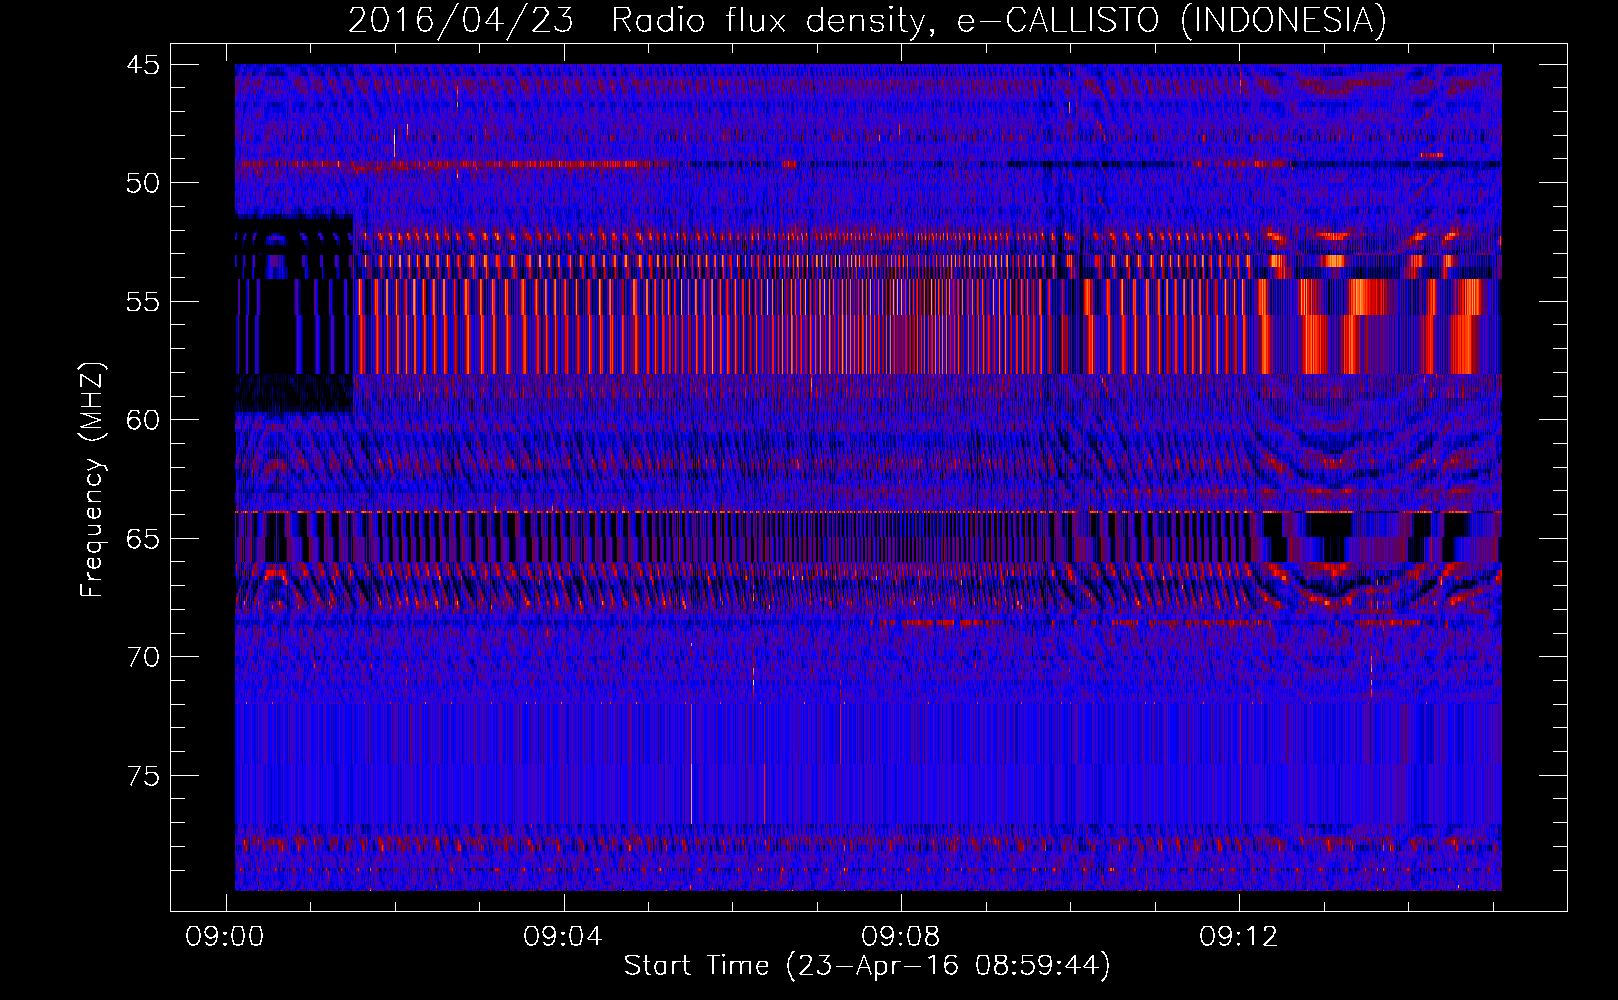Click the 09:00 time tick label
Screen dimensions: 1618x1000
[225, 937]
